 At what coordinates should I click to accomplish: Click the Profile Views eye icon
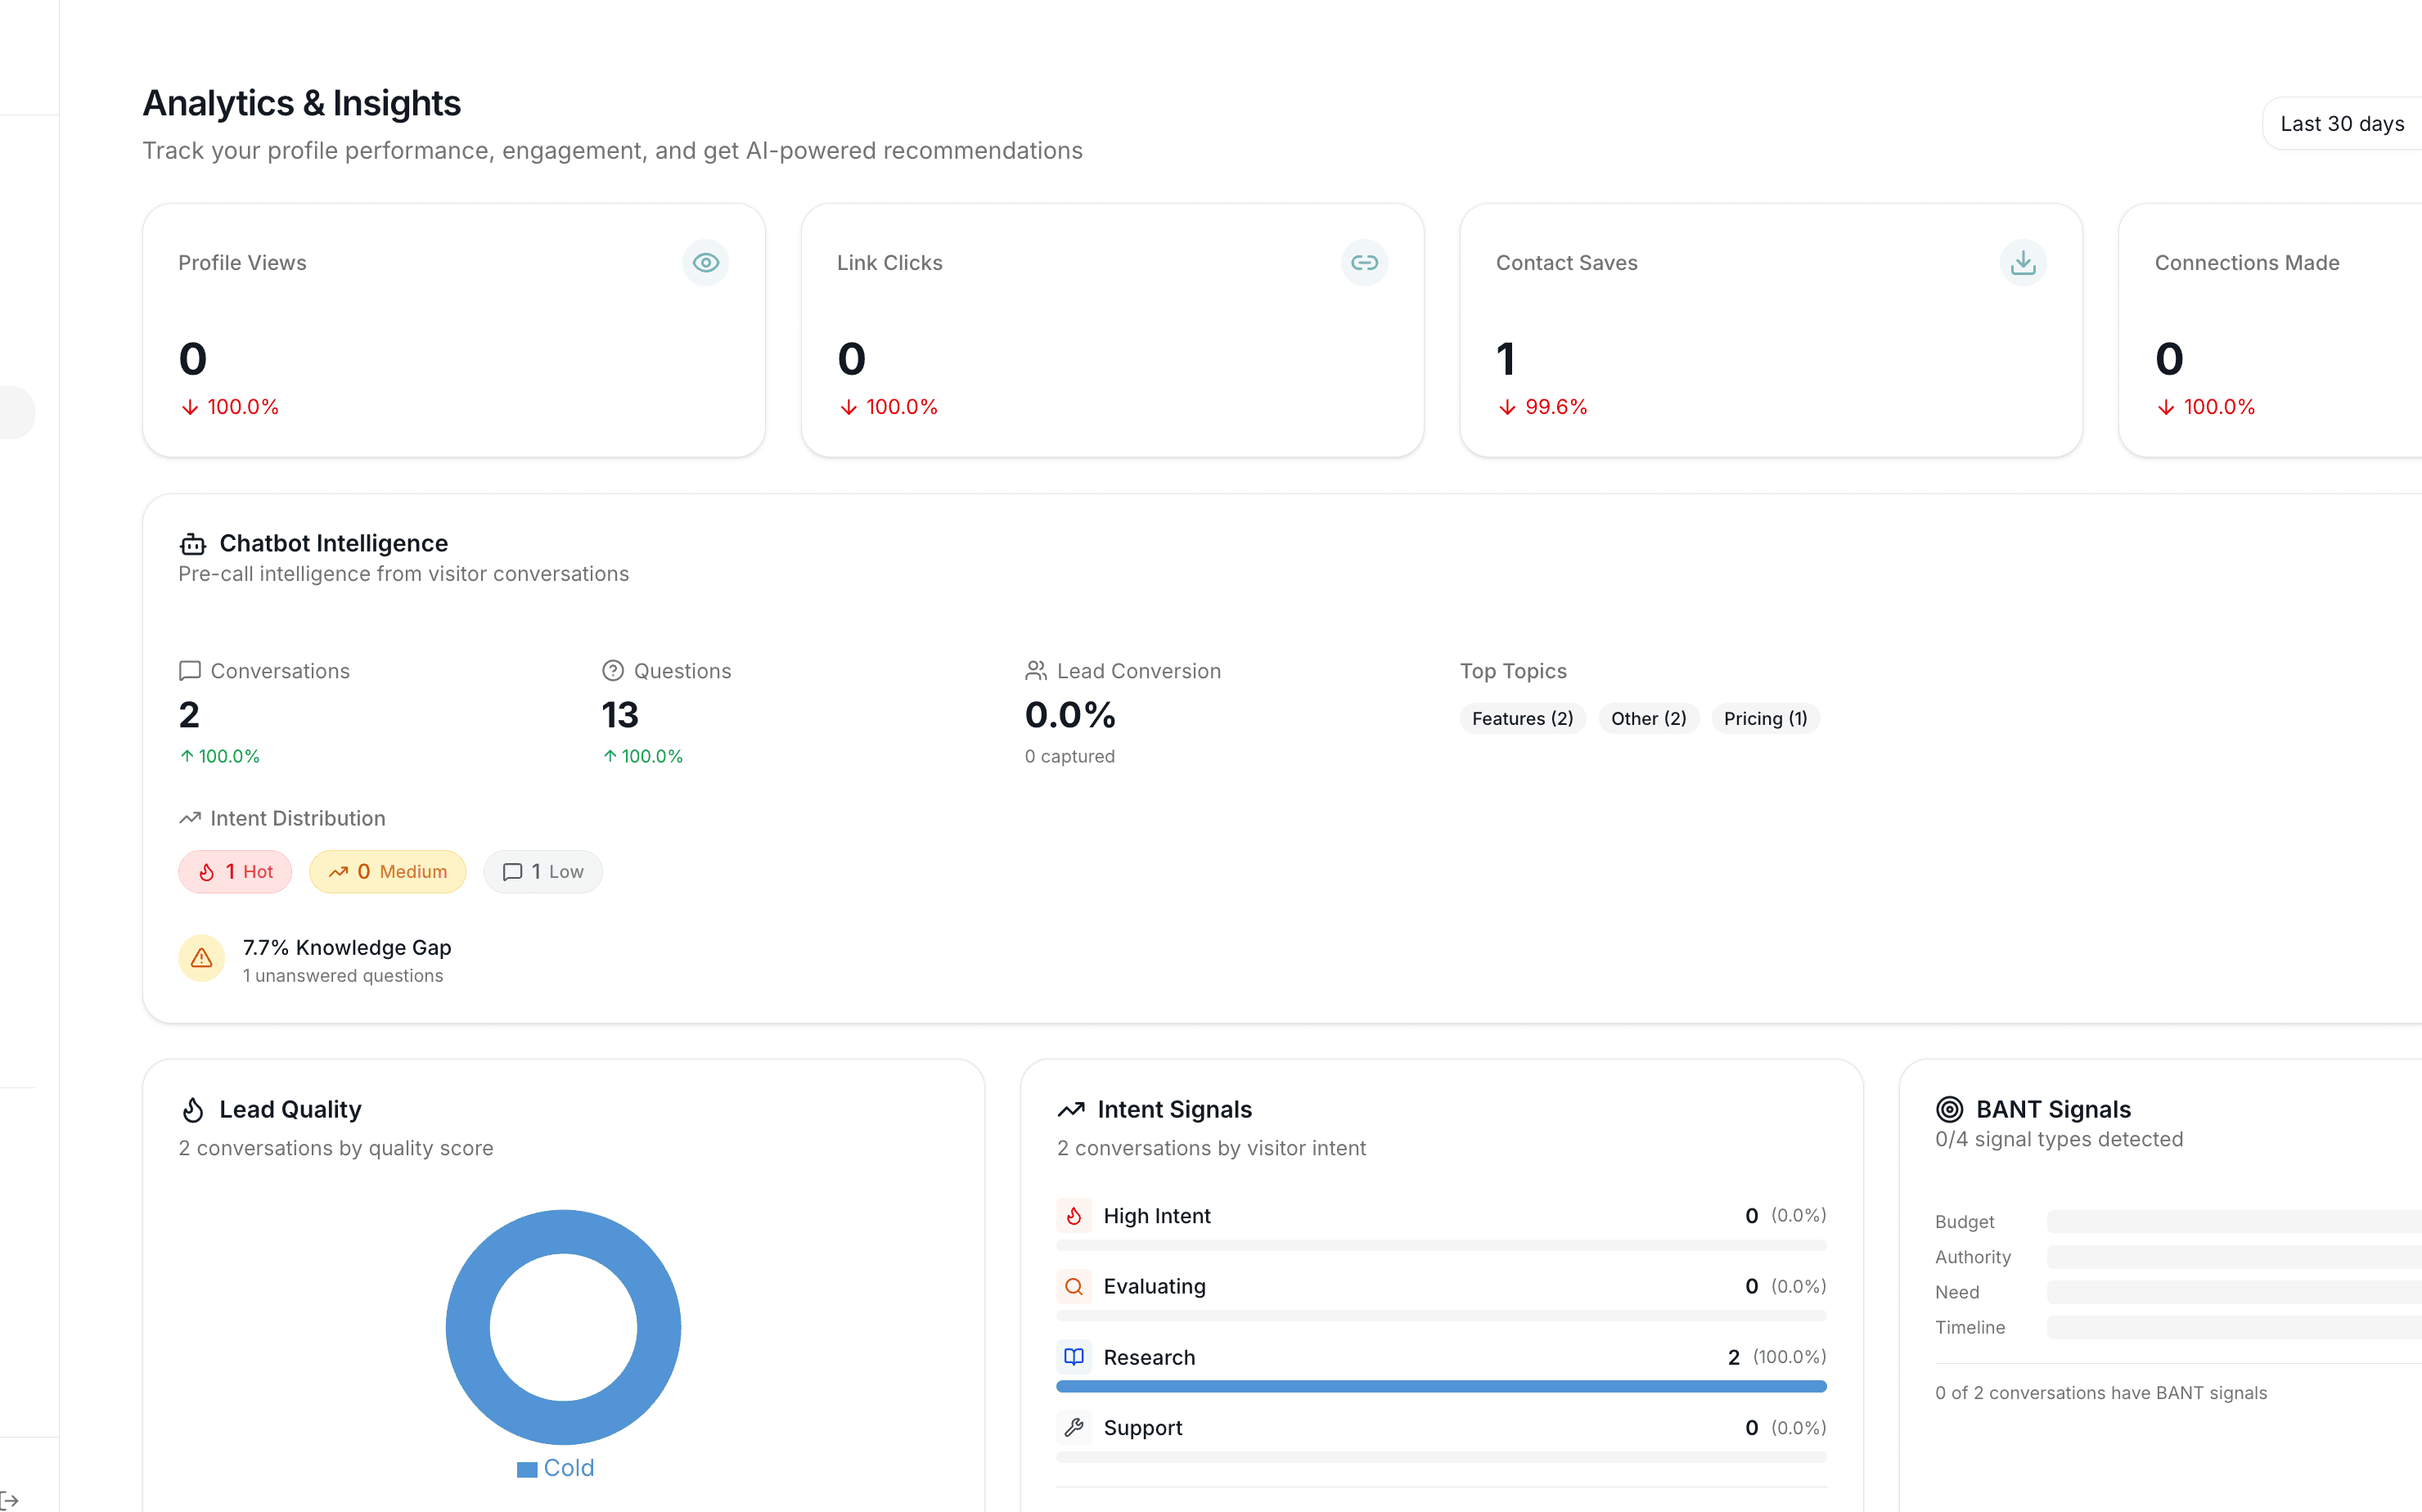pos(705,262)
